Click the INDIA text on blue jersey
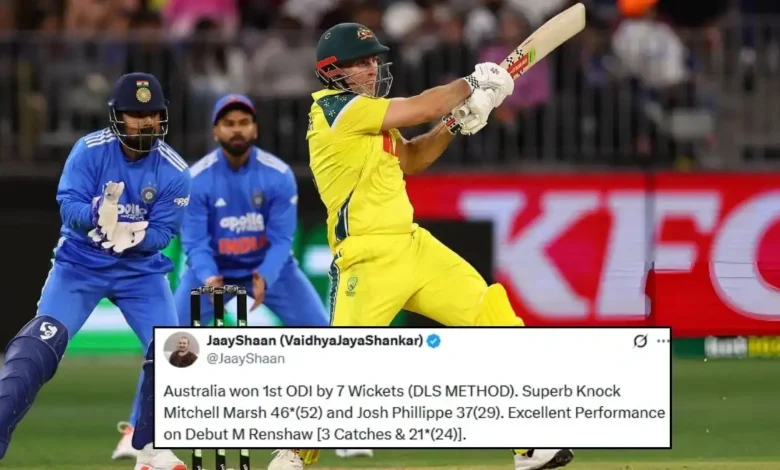This screenshot has width=780, height=470. coord(243,245)
